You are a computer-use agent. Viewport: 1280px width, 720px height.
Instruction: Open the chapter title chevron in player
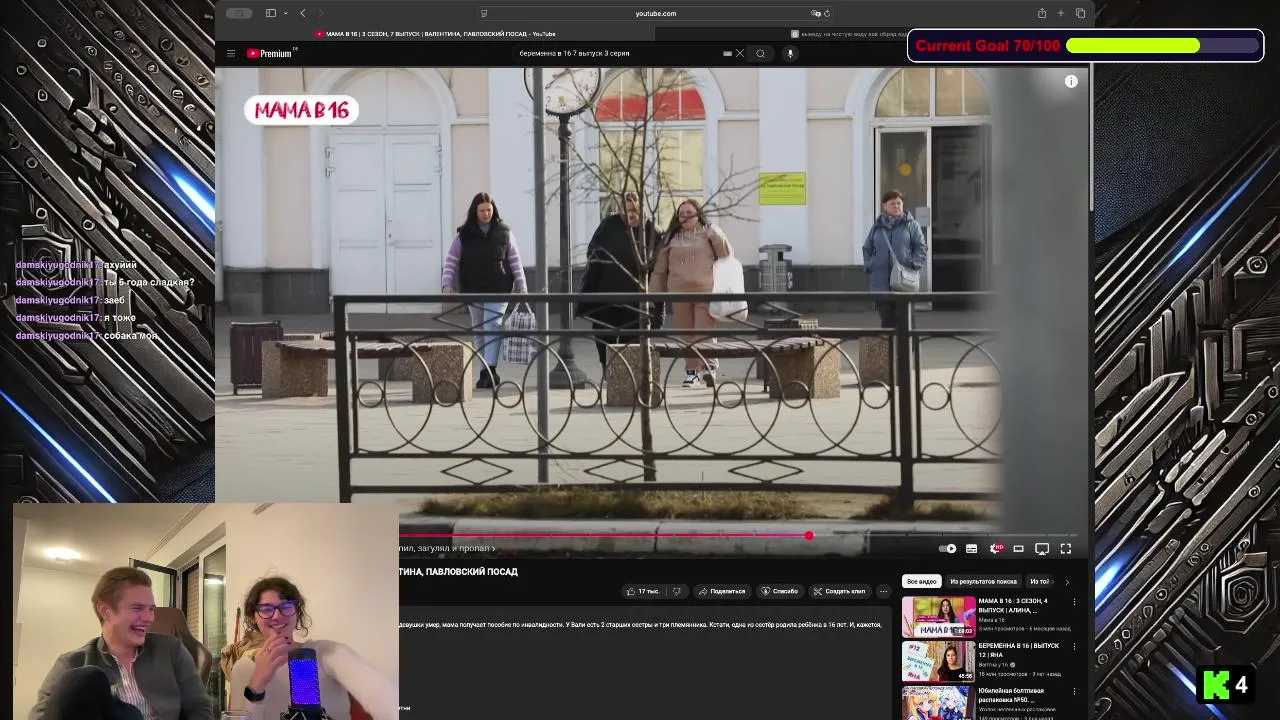(493, 549)
